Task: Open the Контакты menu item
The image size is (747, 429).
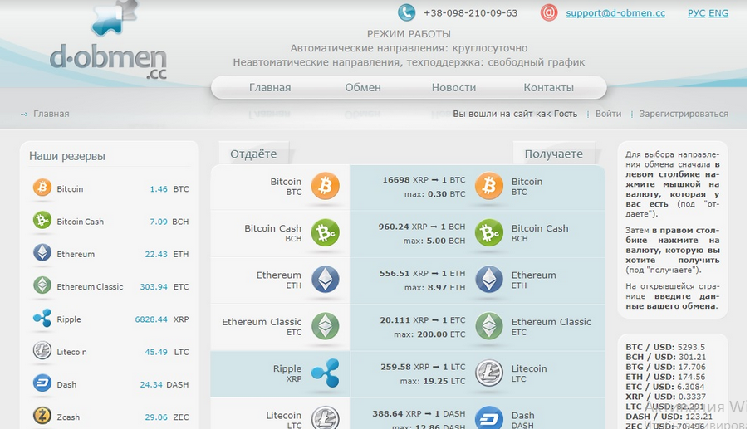Action: click(548, 88)
